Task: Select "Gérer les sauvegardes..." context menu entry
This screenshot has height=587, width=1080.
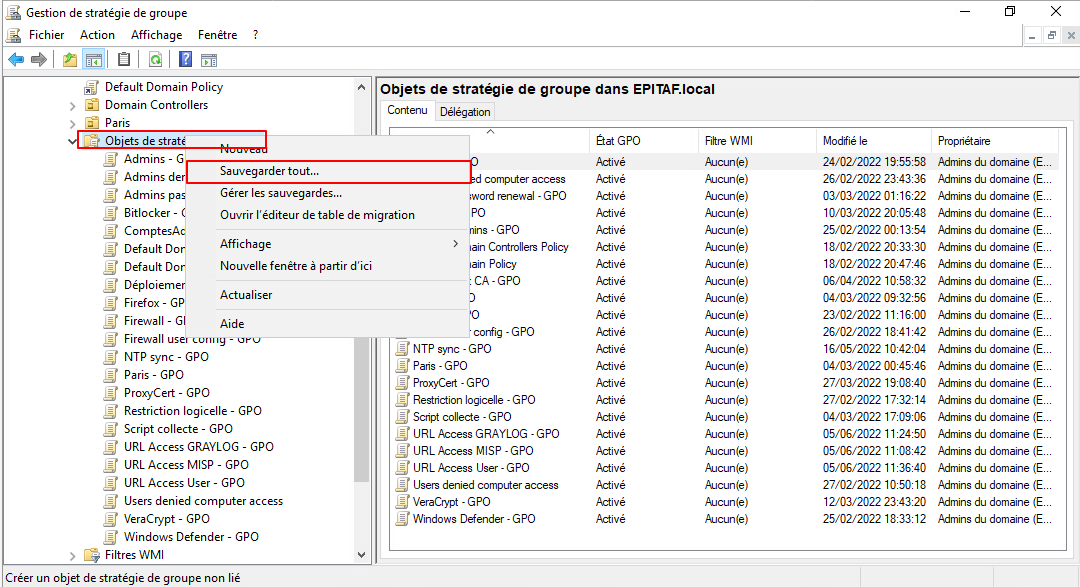Action: 280,193
